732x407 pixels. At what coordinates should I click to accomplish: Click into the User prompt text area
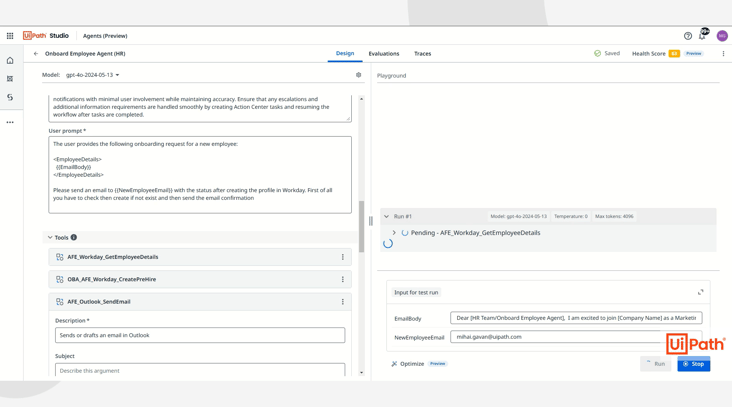[x=200, y=175]
